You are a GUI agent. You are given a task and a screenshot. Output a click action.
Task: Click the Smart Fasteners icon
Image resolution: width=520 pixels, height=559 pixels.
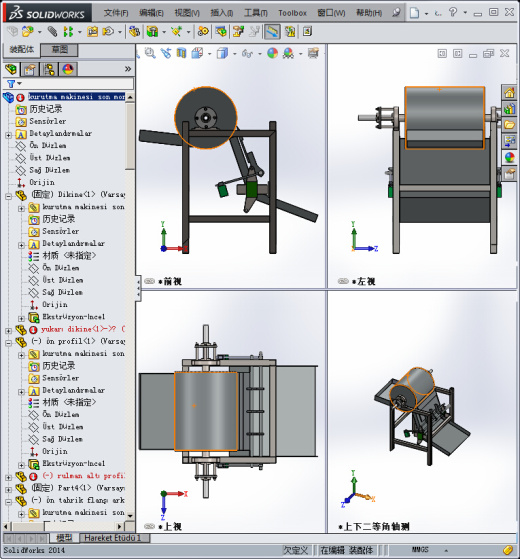(92, 32)
